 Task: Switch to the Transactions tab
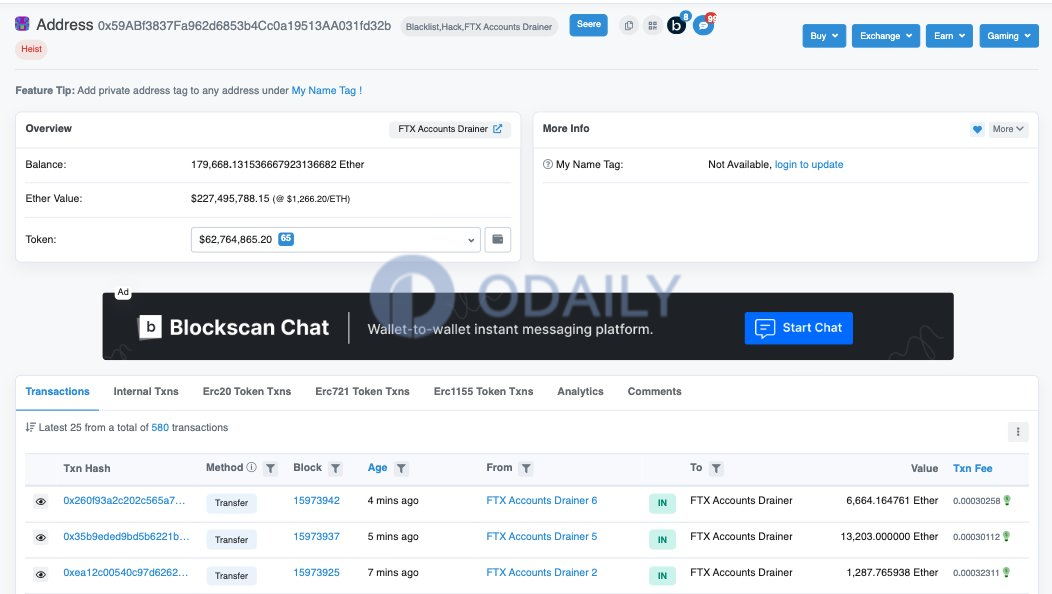[x=57, y=391]
